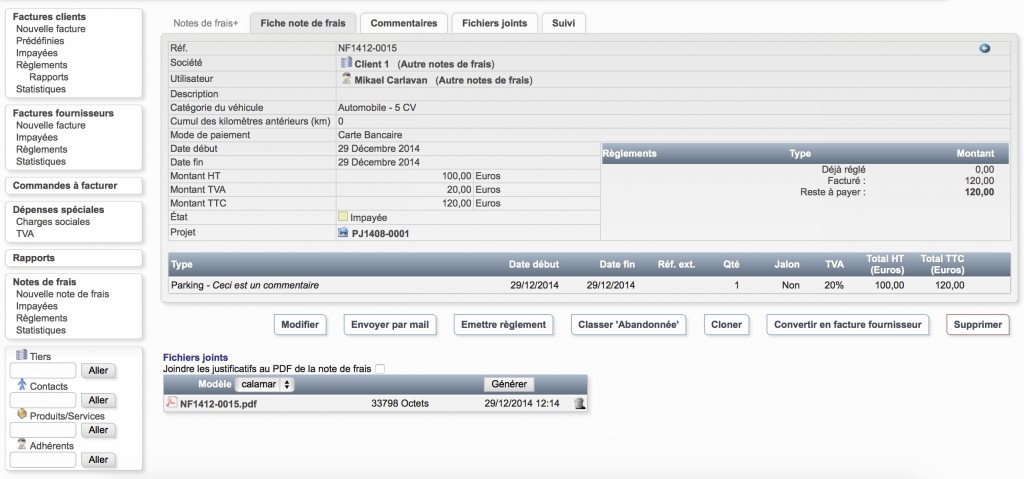1024x479 pixels.
Task: Click the Contacts person icon in sidebar
Action: point(22,385)
